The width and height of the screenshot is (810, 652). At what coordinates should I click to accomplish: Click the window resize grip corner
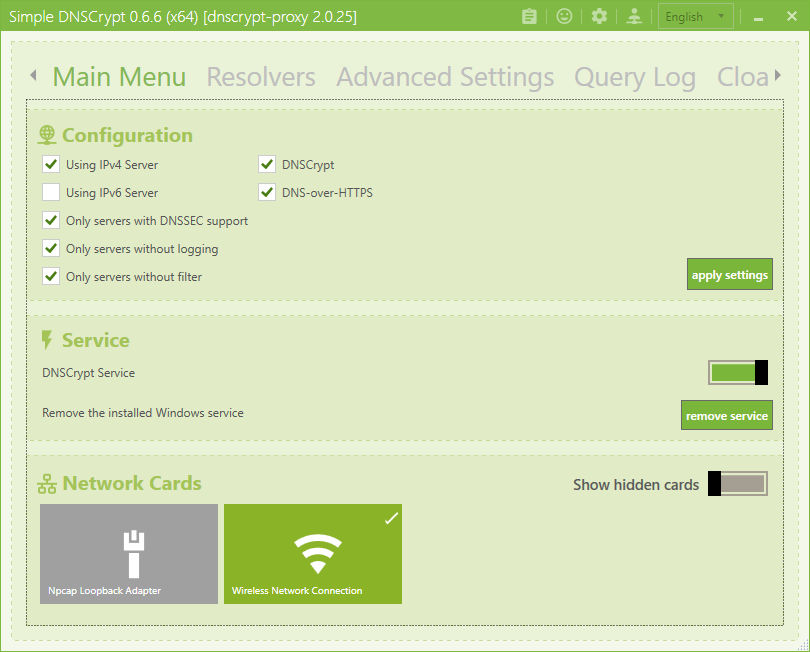[803, 645]
